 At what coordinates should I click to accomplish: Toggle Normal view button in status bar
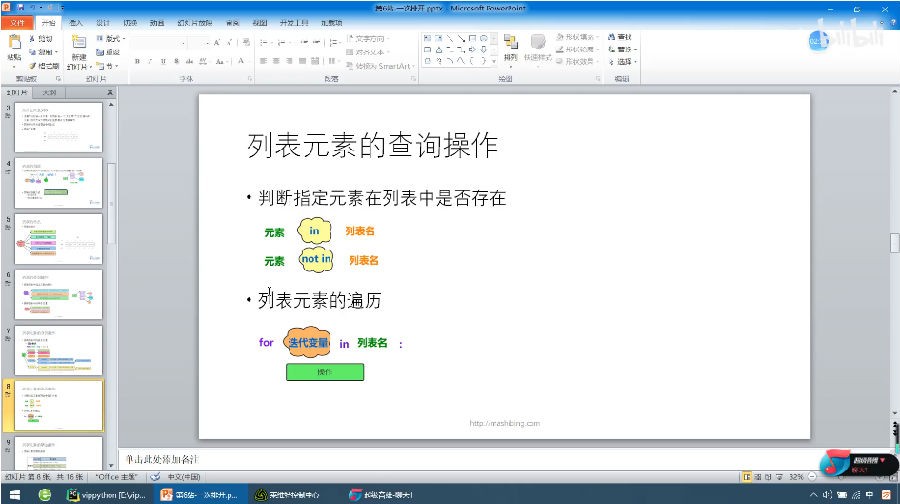[x=747, y=476]
